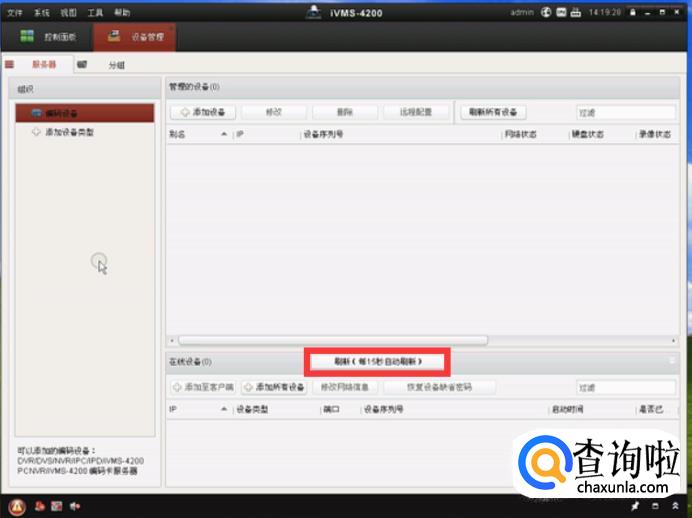Click the card icon next to globe
Viewport: 692px width, 518px height.
click(561, 12)
